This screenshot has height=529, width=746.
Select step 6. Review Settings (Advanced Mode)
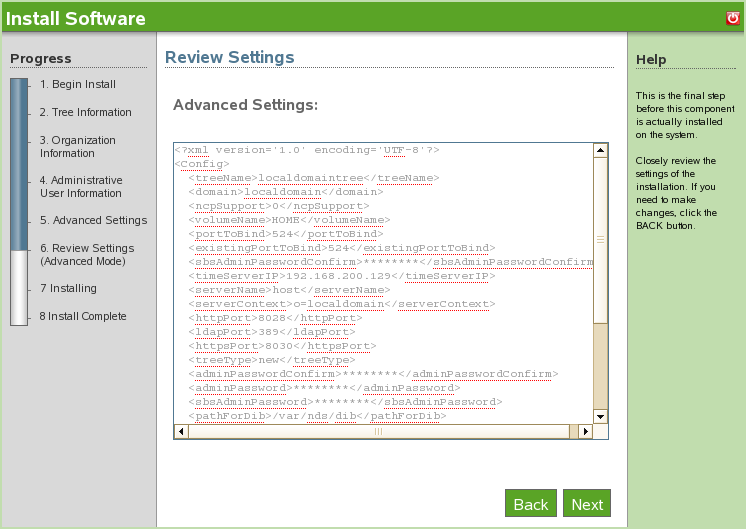pyautogui.click(x=87, y=255)
